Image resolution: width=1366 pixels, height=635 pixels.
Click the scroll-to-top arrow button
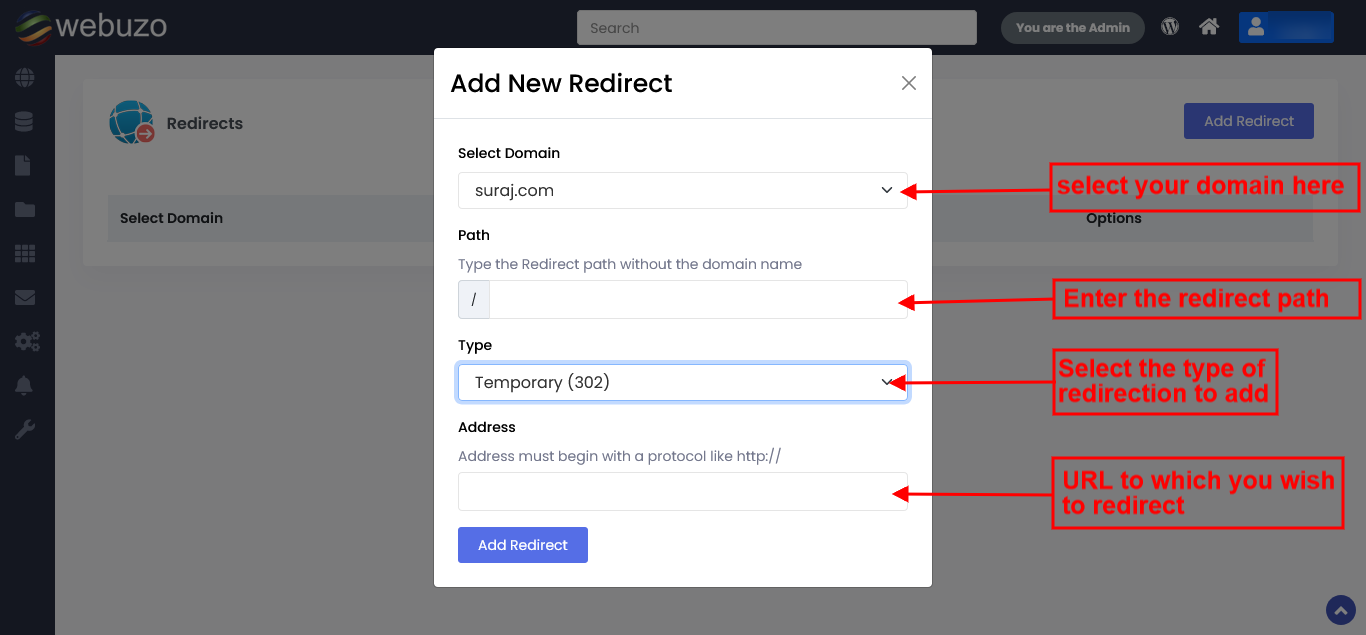(x=1340, y=609)
